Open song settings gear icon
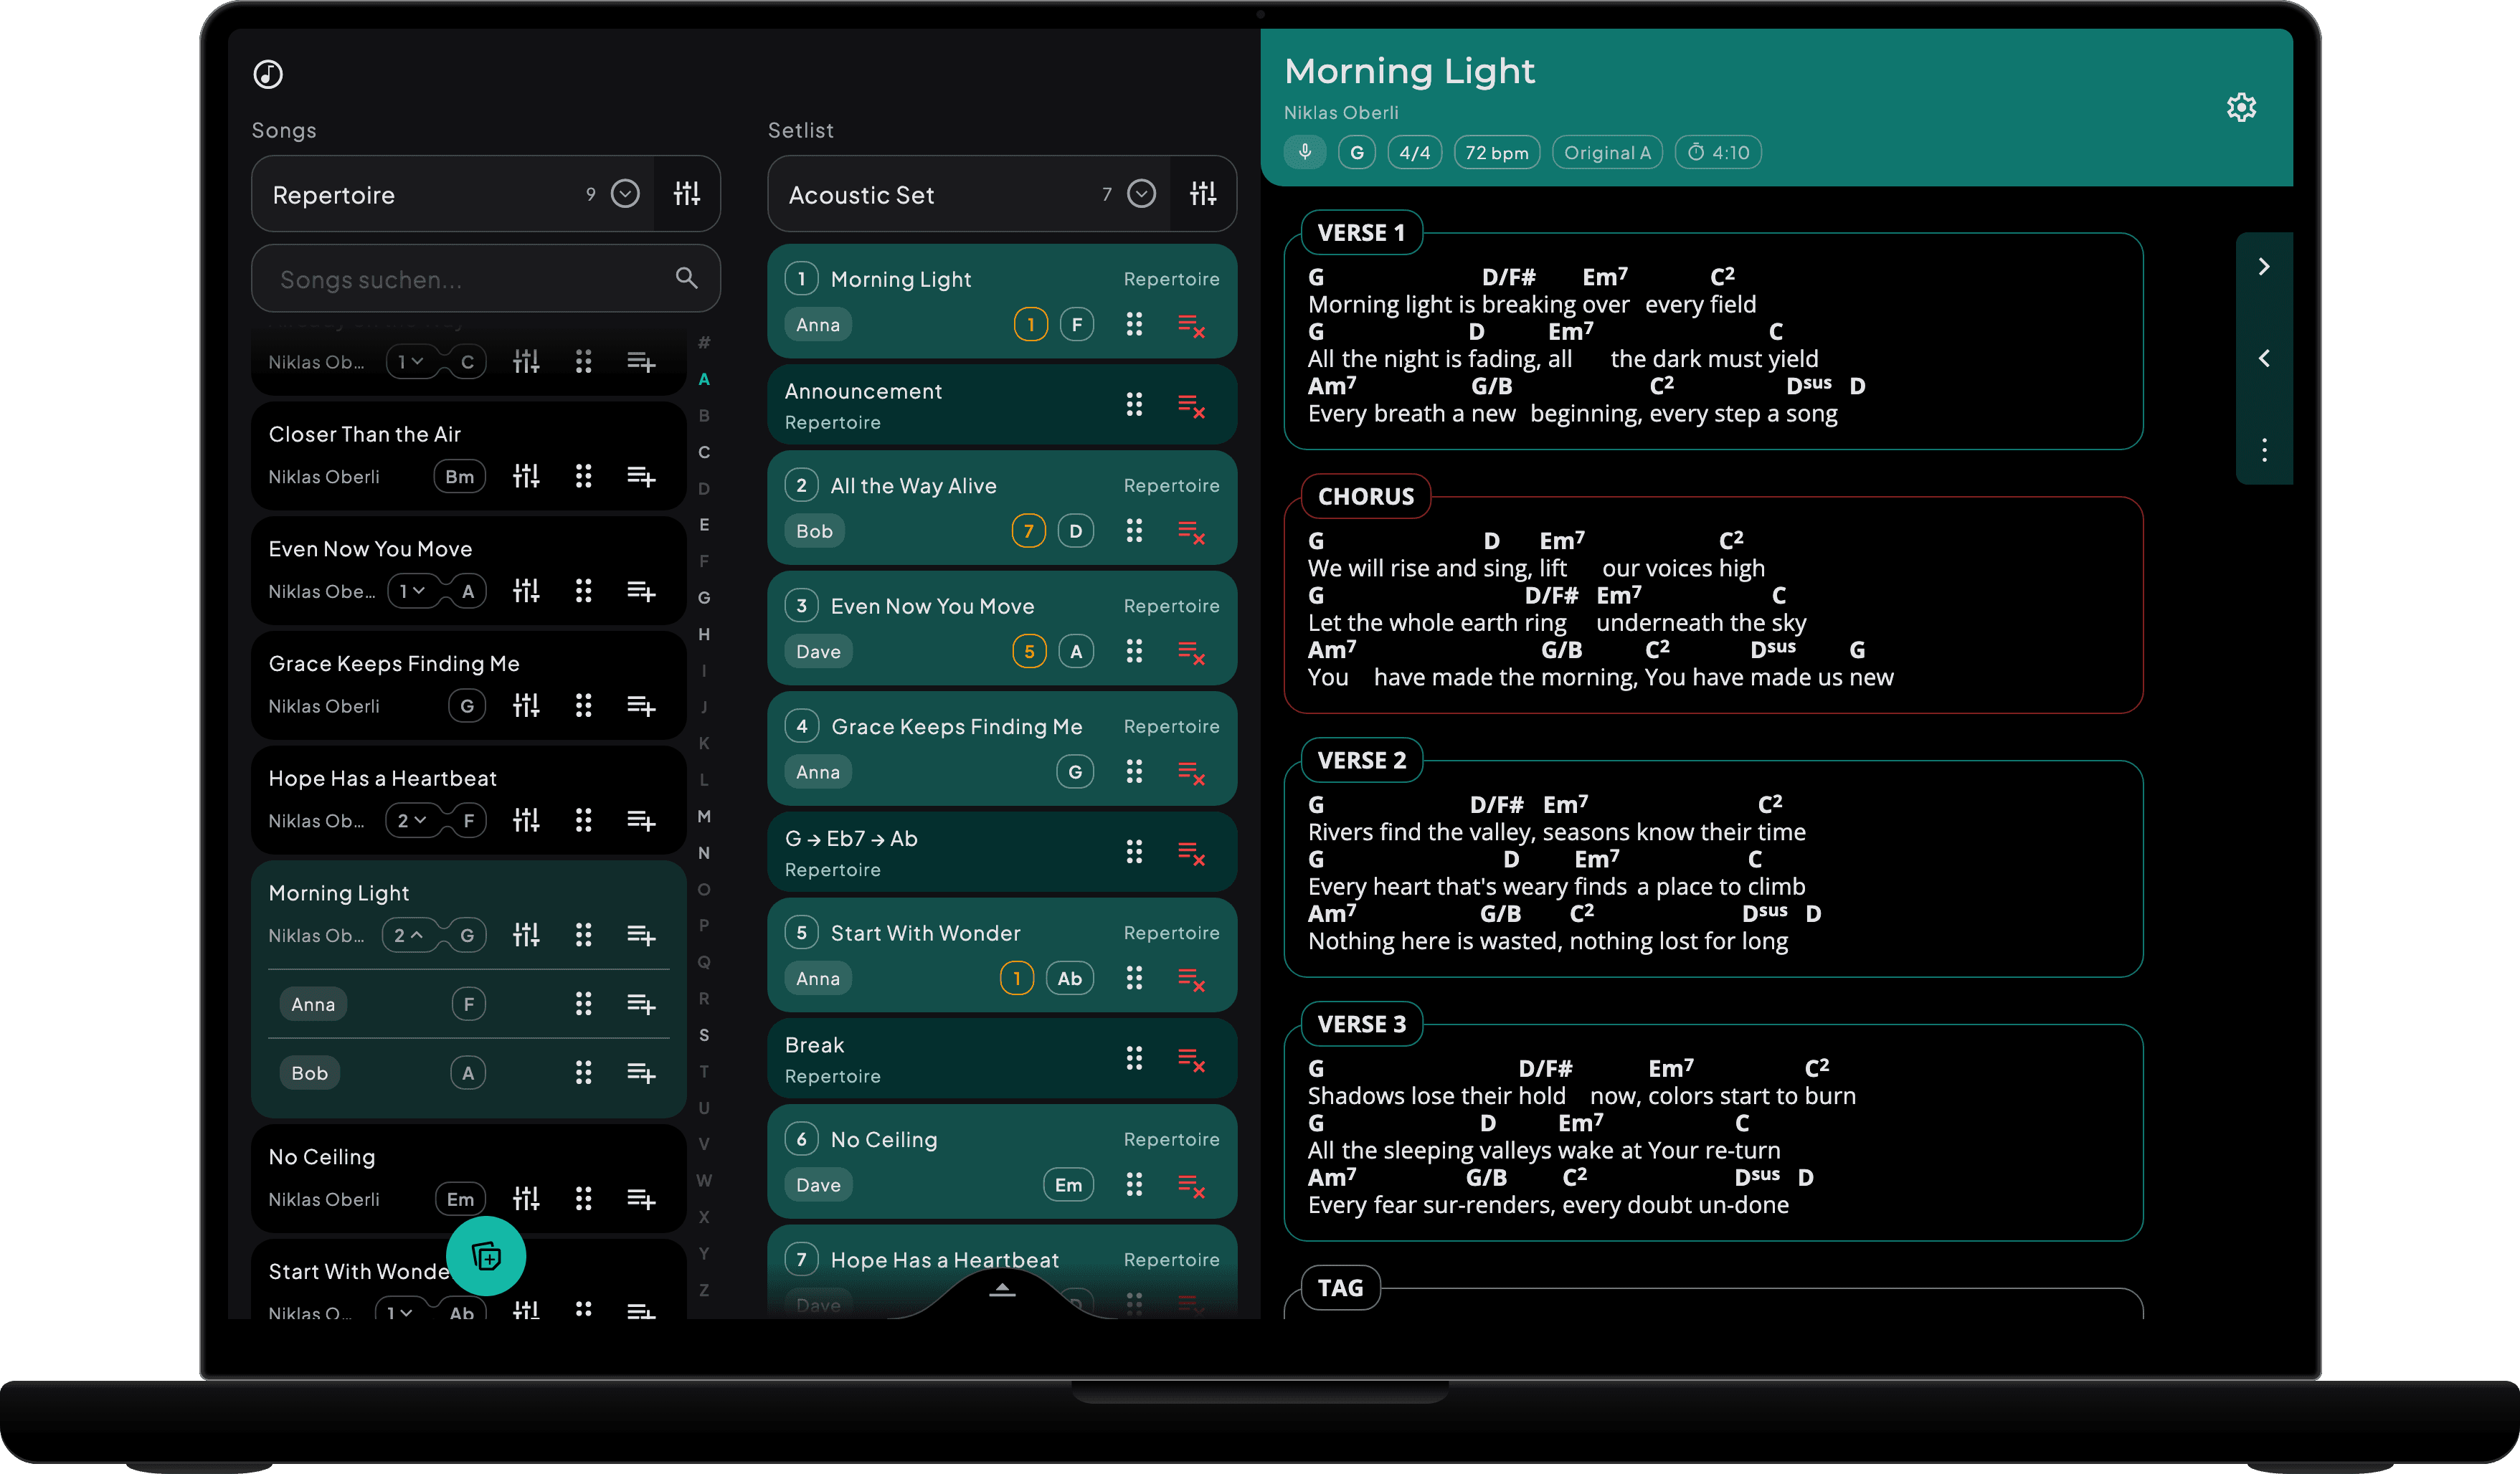The height and width of the screenshot is (1474, 2520). pos(2241,107)
